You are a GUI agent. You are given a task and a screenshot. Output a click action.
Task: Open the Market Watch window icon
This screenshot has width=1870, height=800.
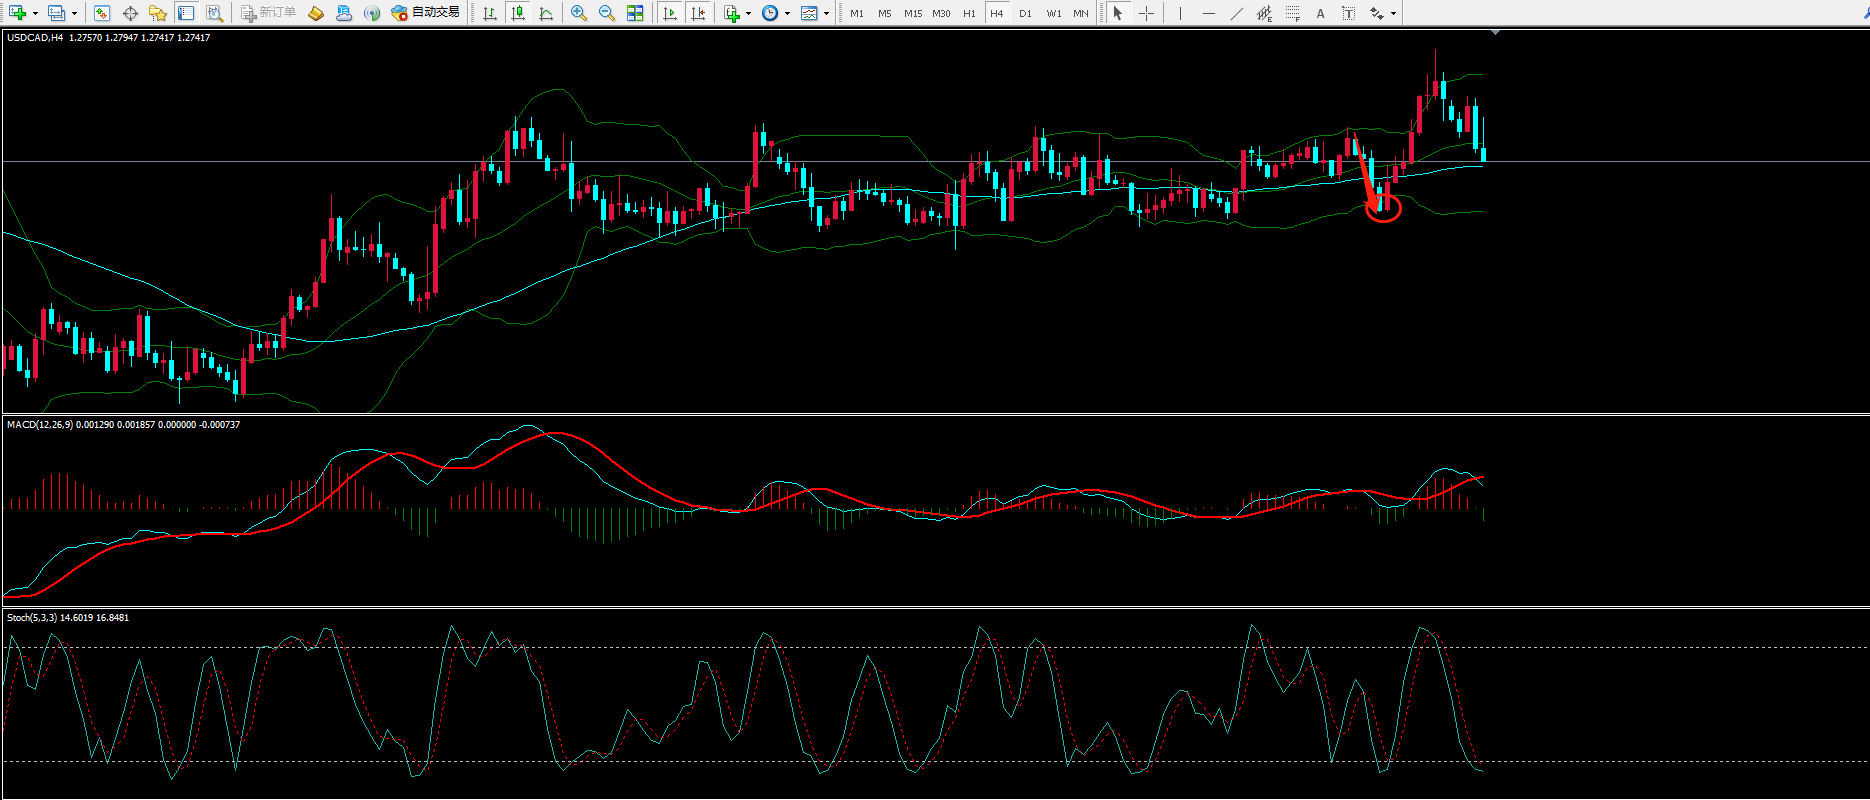click(x=101, y=13)
